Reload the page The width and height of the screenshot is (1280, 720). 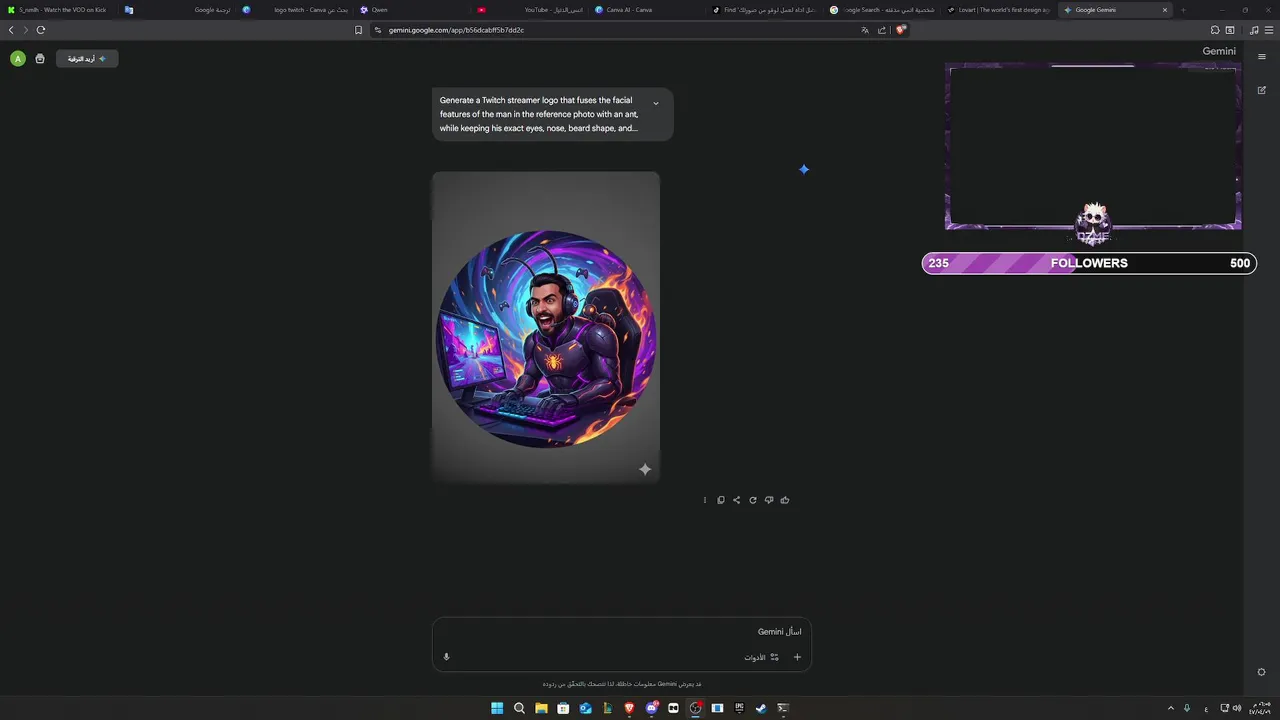coord(41,30)
